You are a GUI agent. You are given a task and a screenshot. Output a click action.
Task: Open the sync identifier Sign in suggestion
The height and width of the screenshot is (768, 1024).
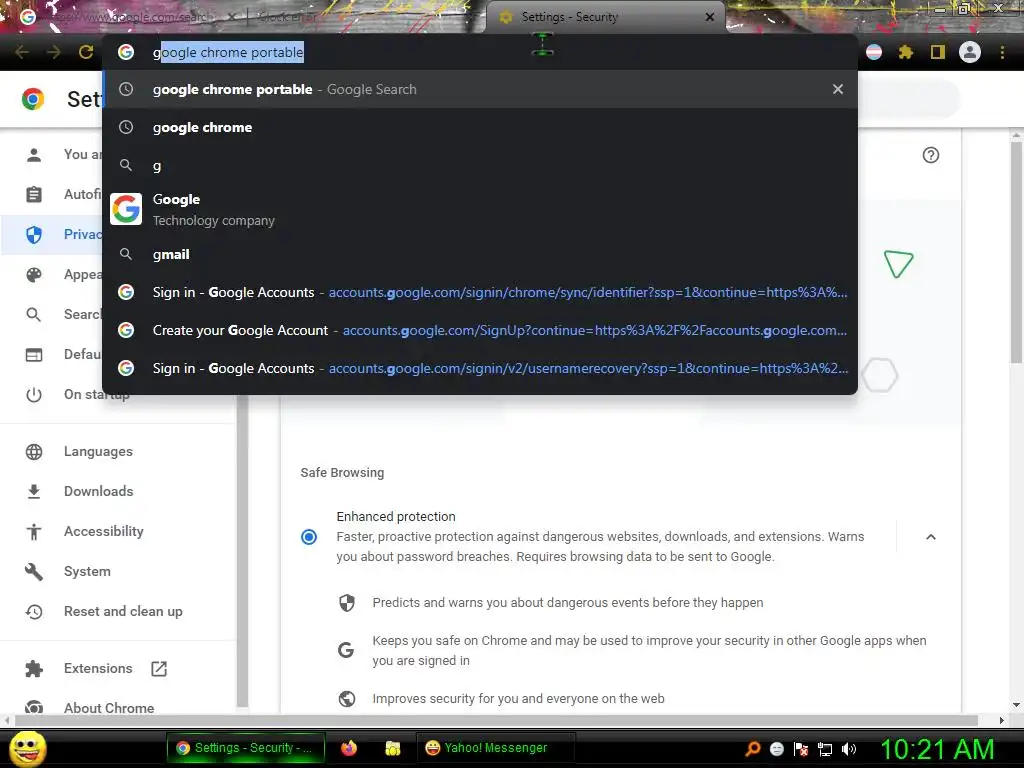(480, 293)
